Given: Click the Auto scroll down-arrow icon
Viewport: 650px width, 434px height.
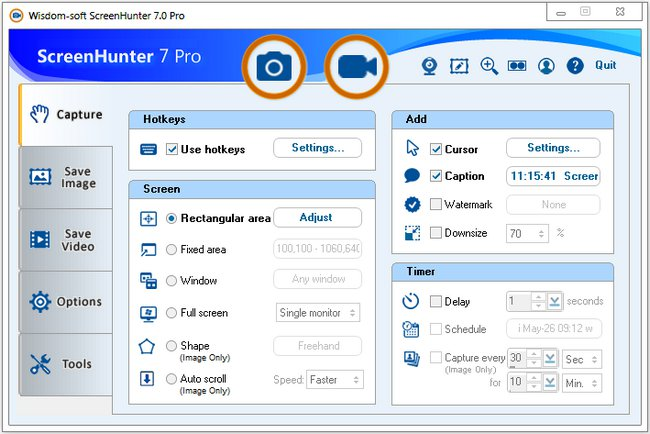Looking at the screenshot, I should (147, 378).
